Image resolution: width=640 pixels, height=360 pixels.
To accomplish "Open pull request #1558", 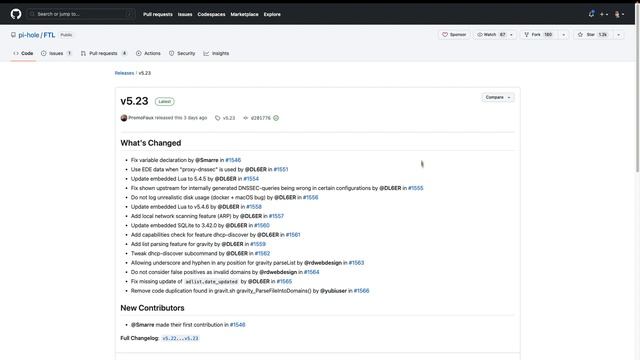I will (x=254, y=207).
